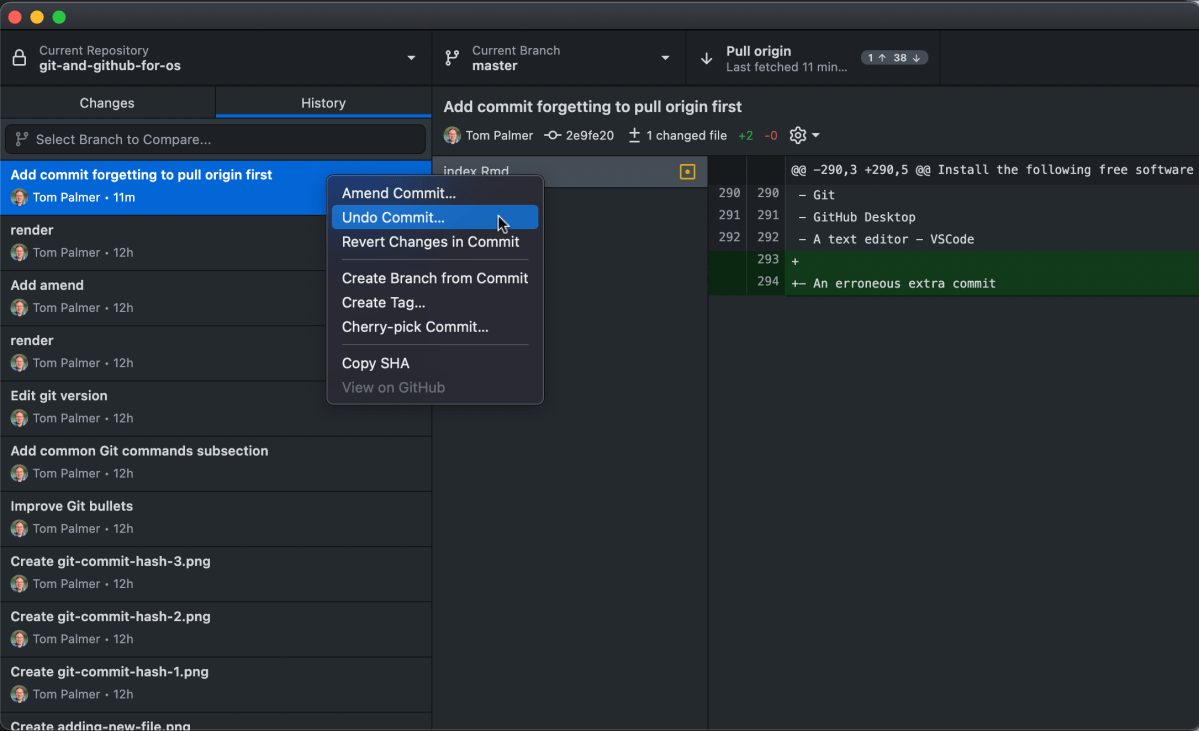1199x731 pixels.
Task: Click added line 294 in diff
Action: click(x=954, y=284)
